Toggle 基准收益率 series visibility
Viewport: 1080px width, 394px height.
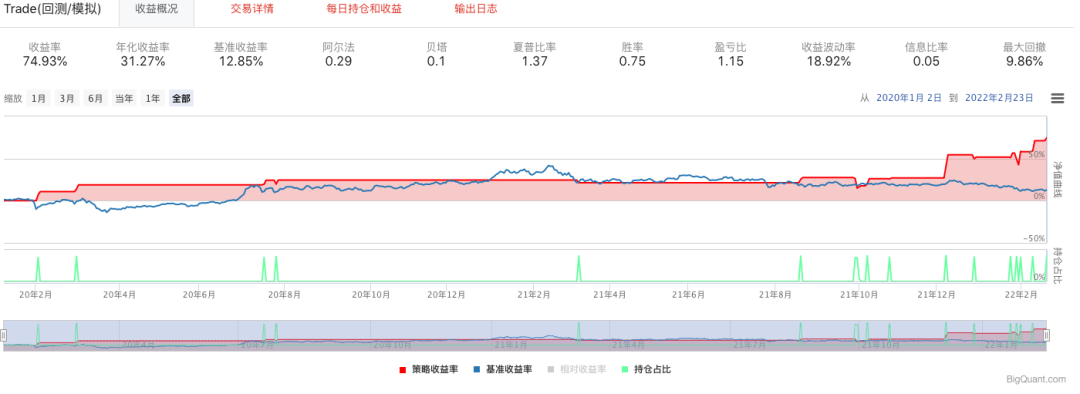[x=509, y=370]
